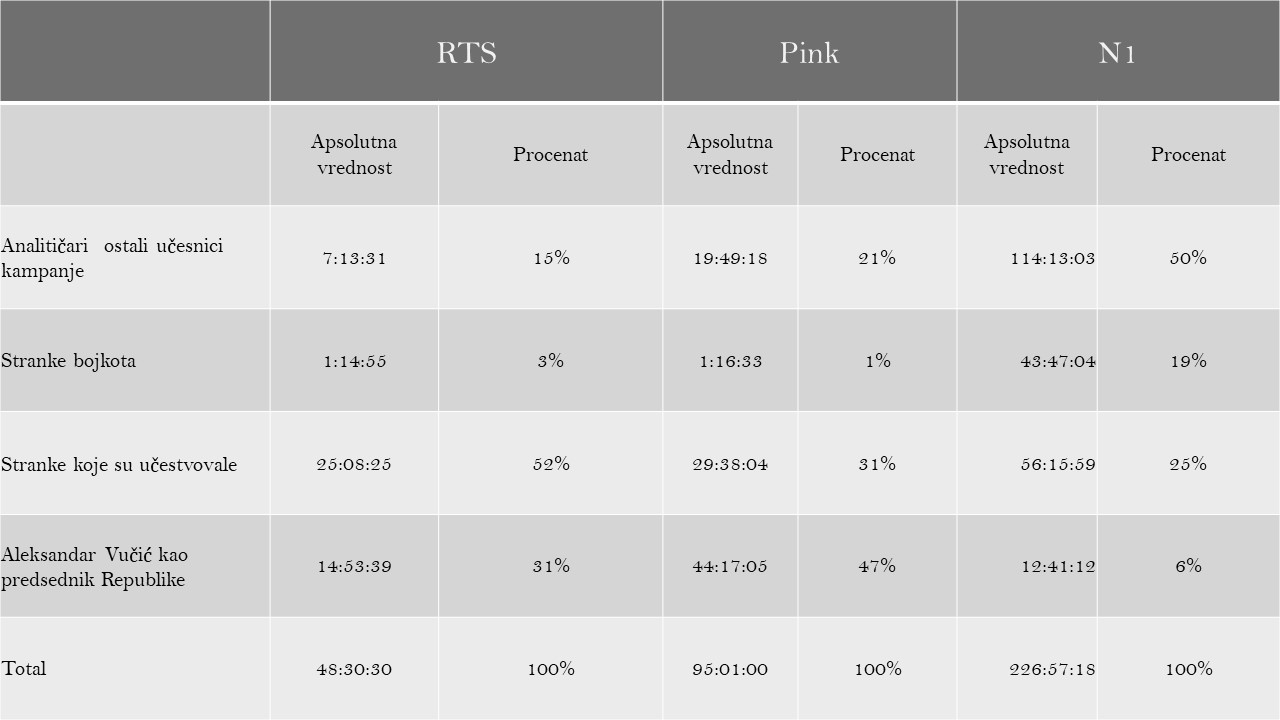Image resolution: width=1280 pixels, height=720 pixels.
Task: Select RTS total time 48:30:30
Action: click(x=354, y=669)
